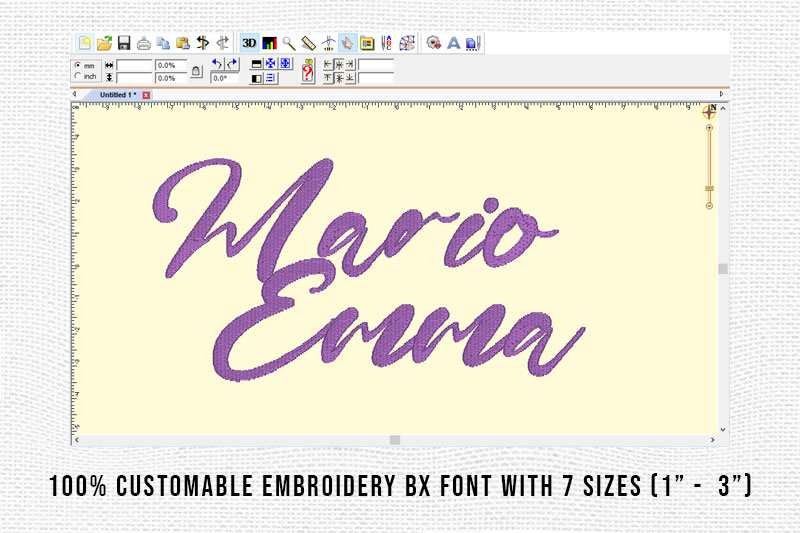Click the vertical scrollbar up arrow
Image resolution: width=800 pixels, height=533 pixels.
pos(723,109)
